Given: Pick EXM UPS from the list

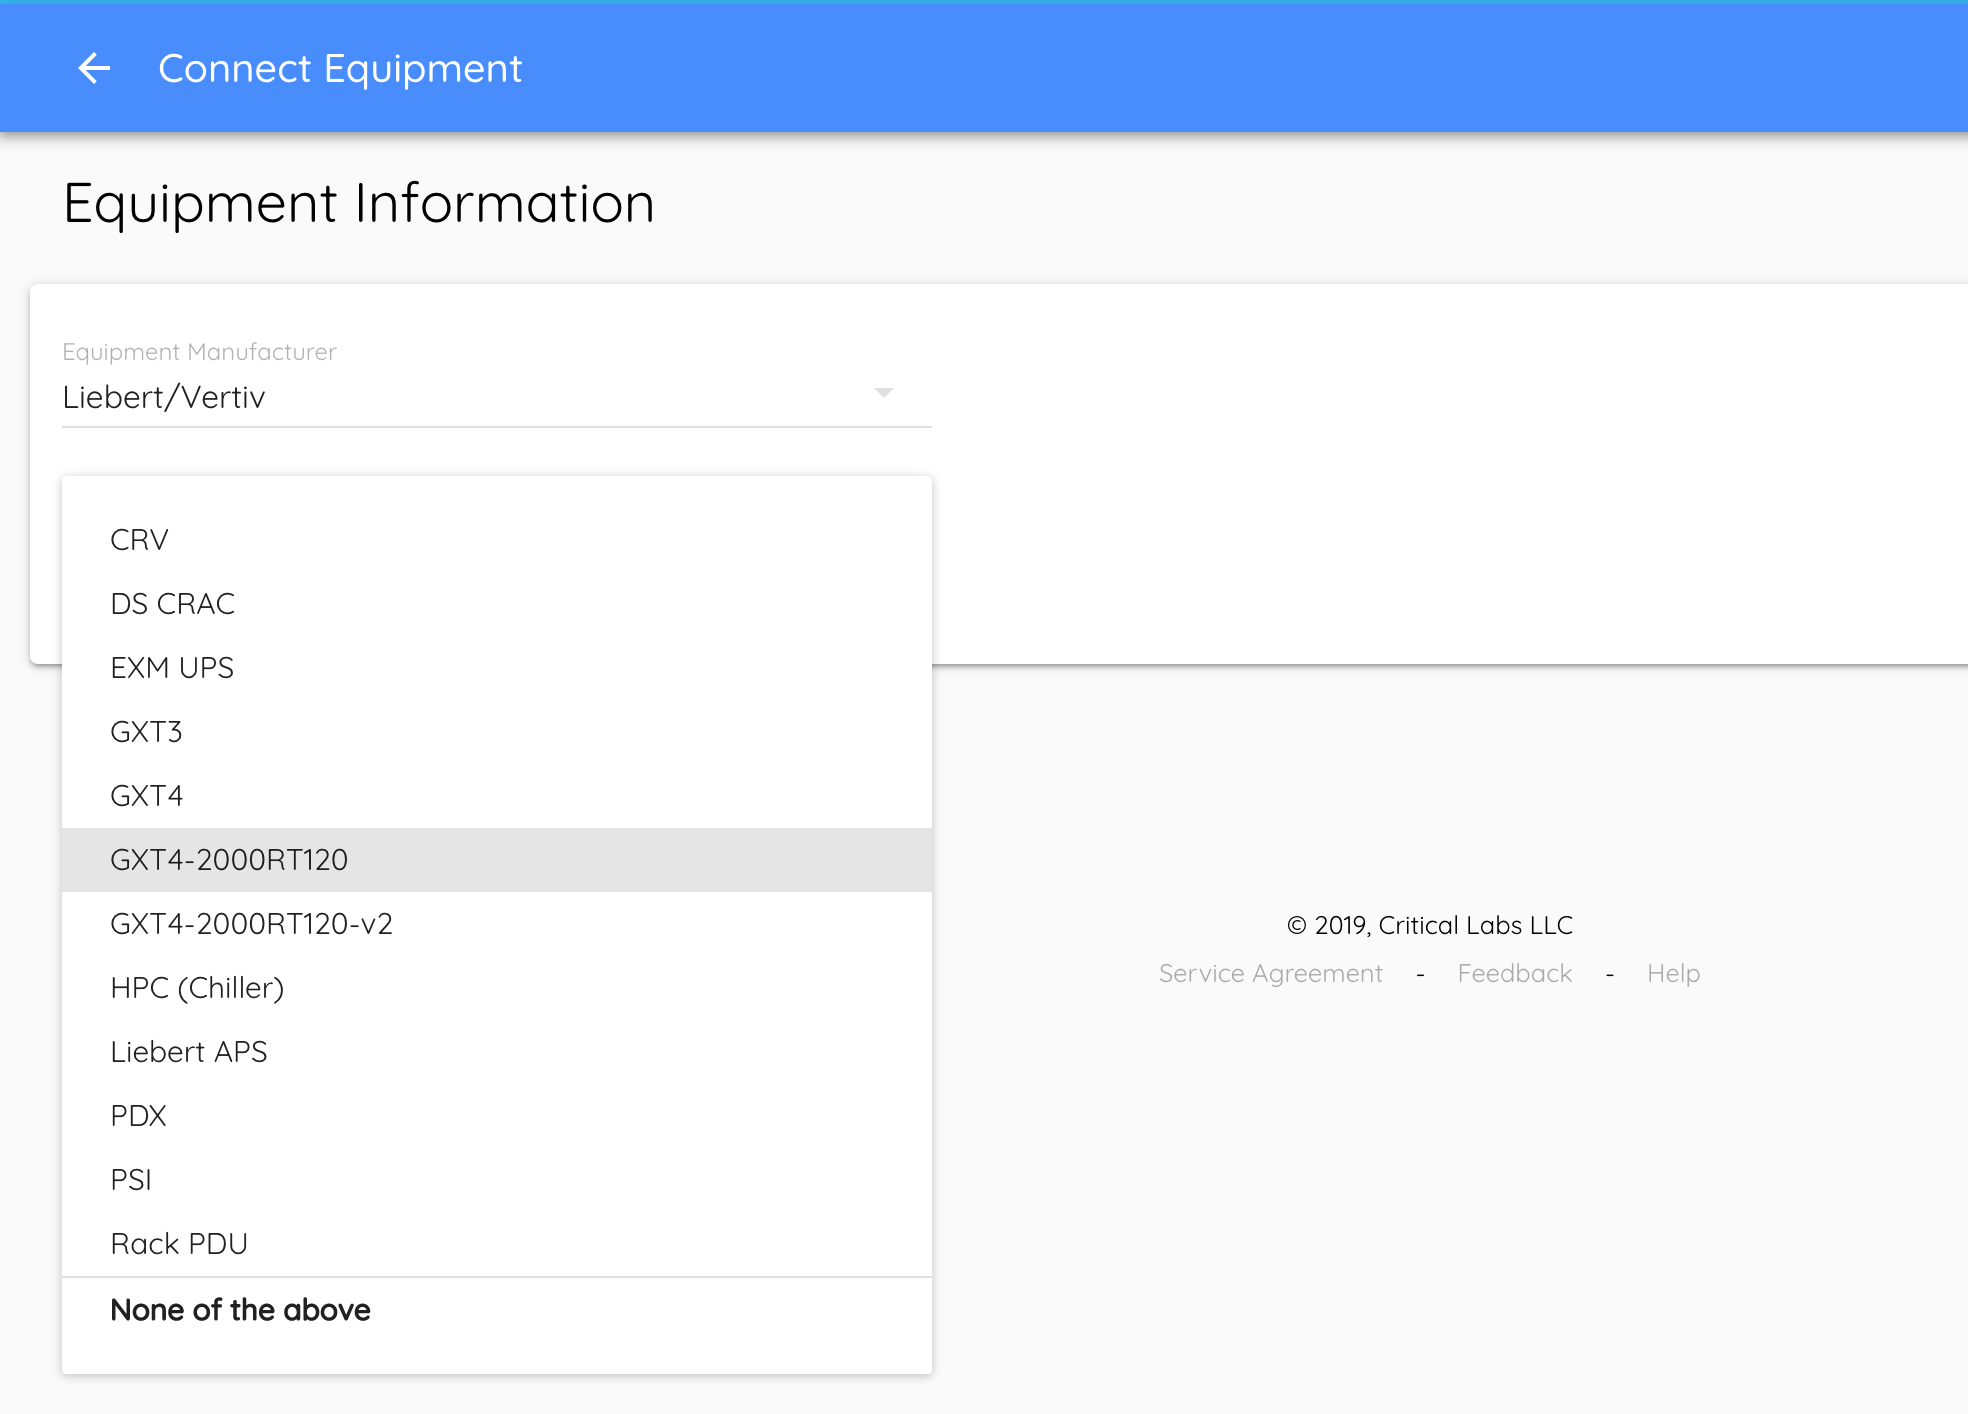Looking at the screenshot, I should (x=172, y=668).
